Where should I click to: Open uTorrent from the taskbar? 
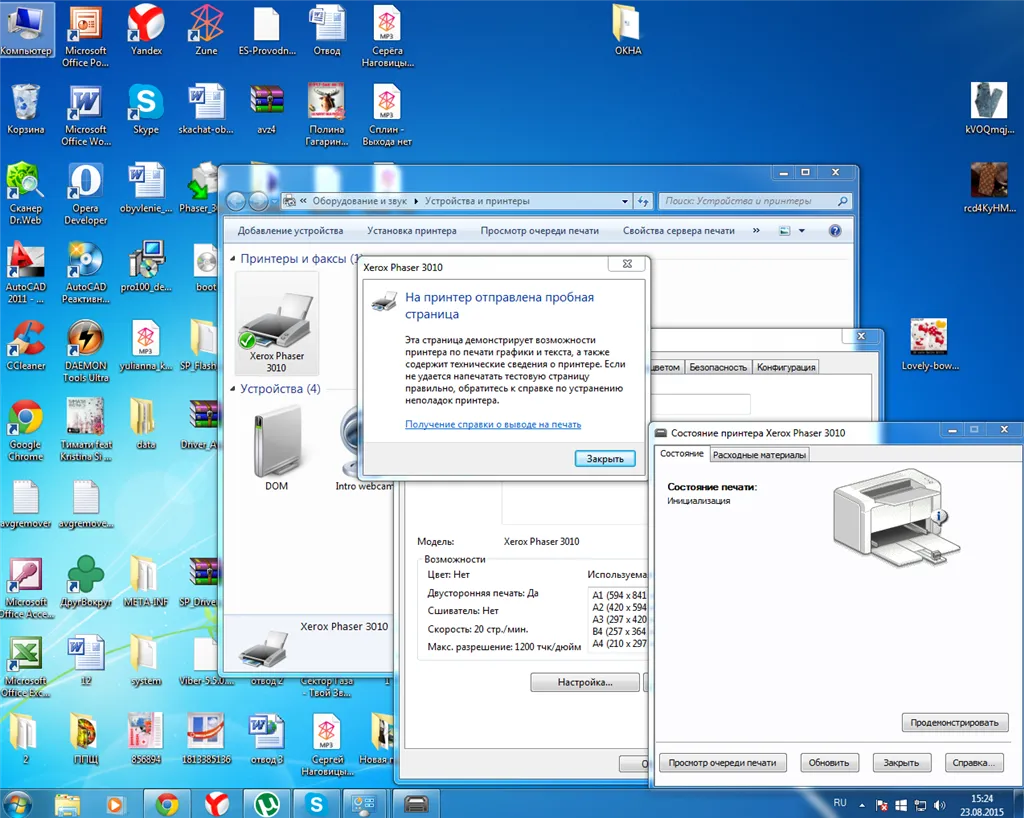tap(266, 804)
